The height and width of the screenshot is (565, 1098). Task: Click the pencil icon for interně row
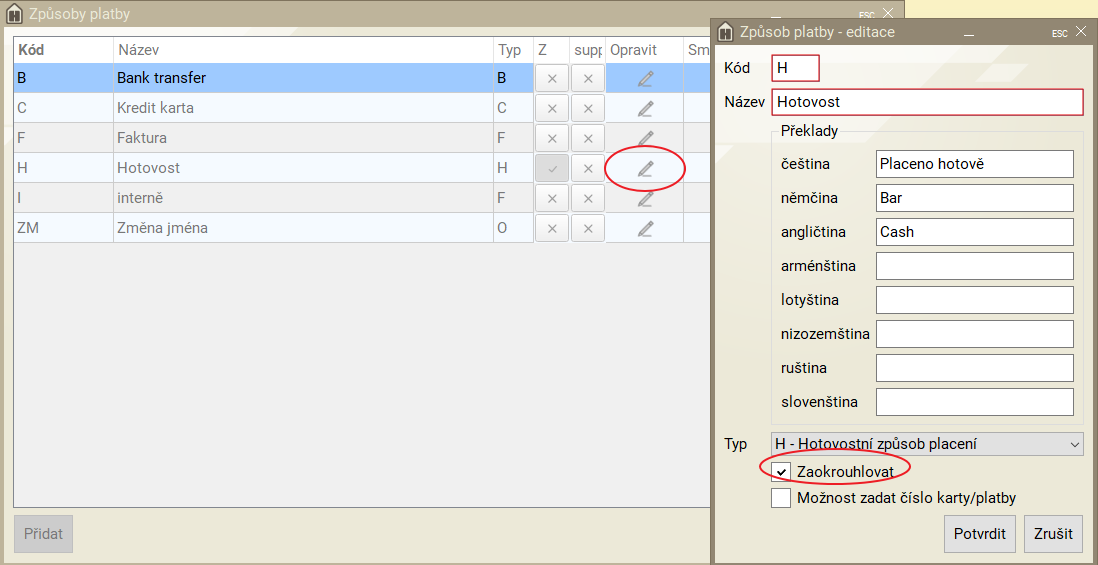645,198
